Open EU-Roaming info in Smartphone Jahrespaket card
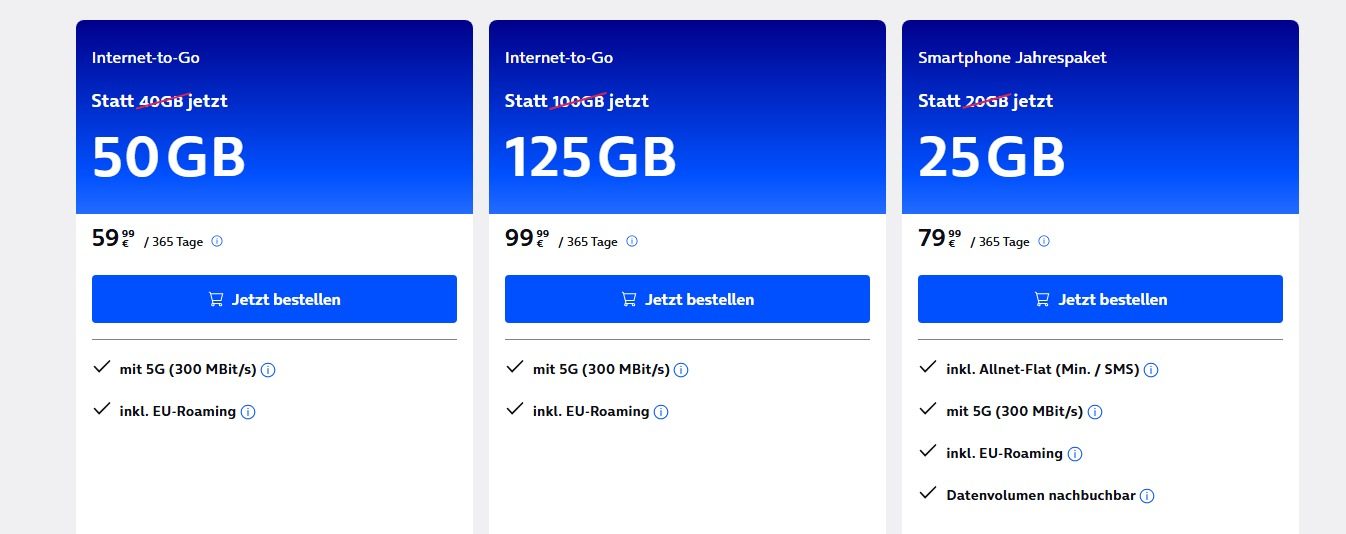 (x=1075, y=454)
